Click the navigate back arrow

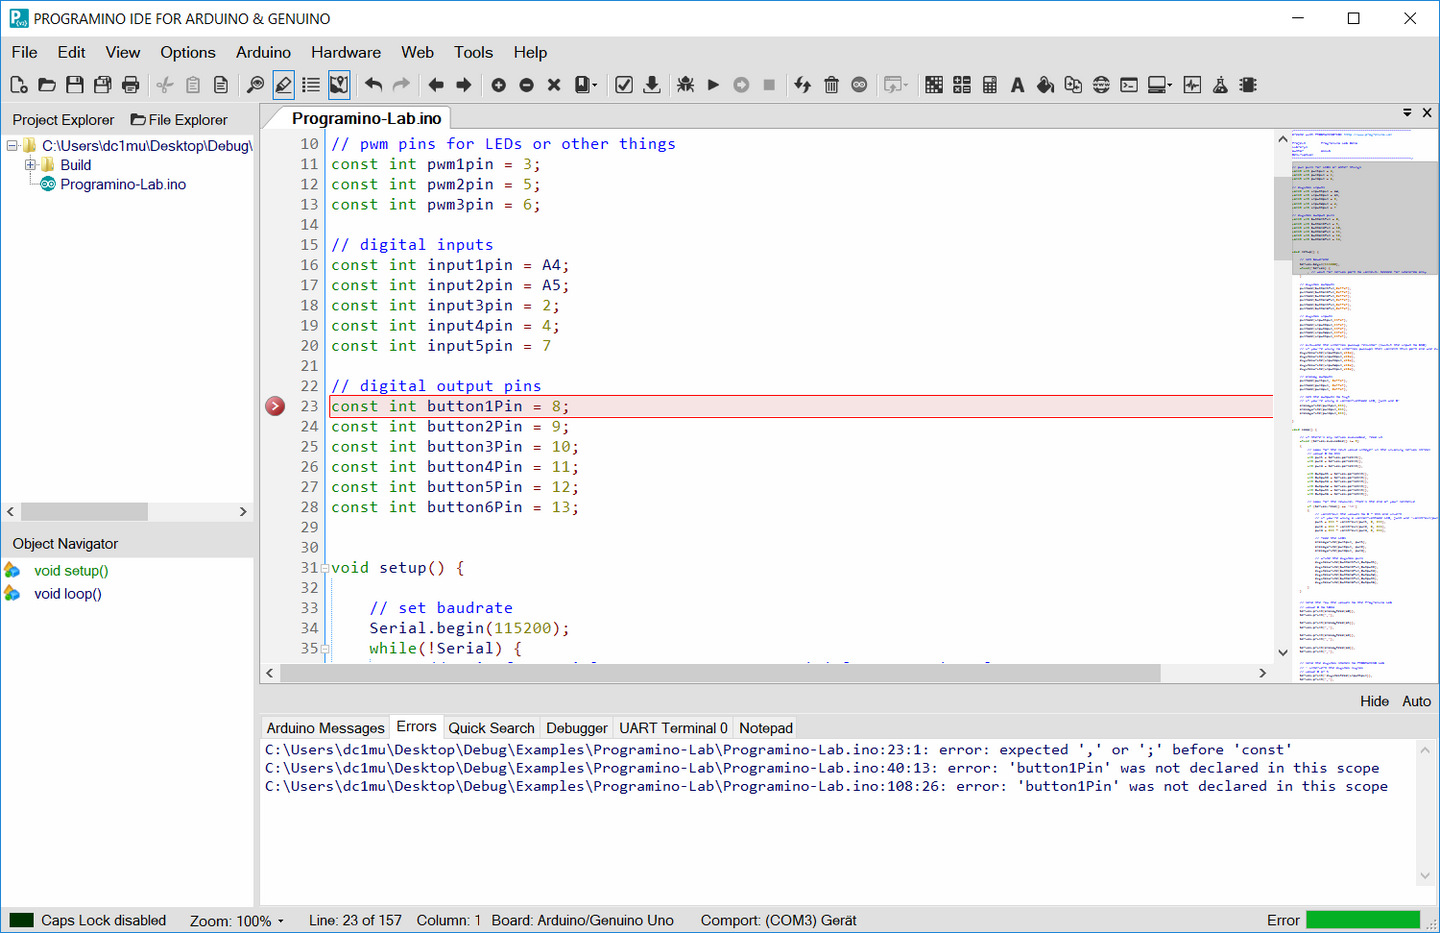pos(436,85)
